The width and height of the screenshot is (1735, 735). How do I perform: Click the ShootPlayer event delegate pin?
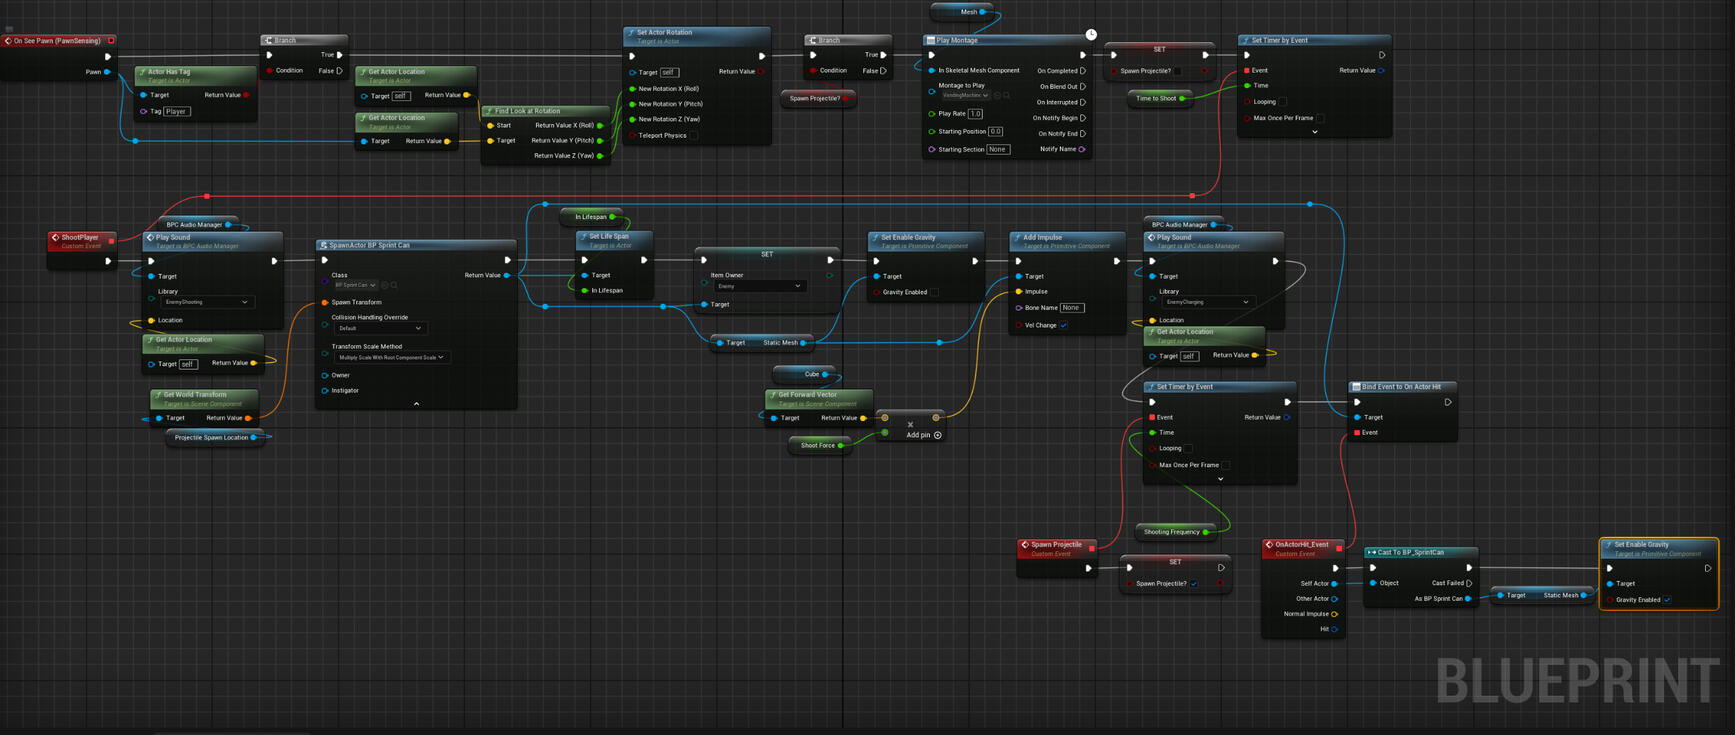coord(111,240)
